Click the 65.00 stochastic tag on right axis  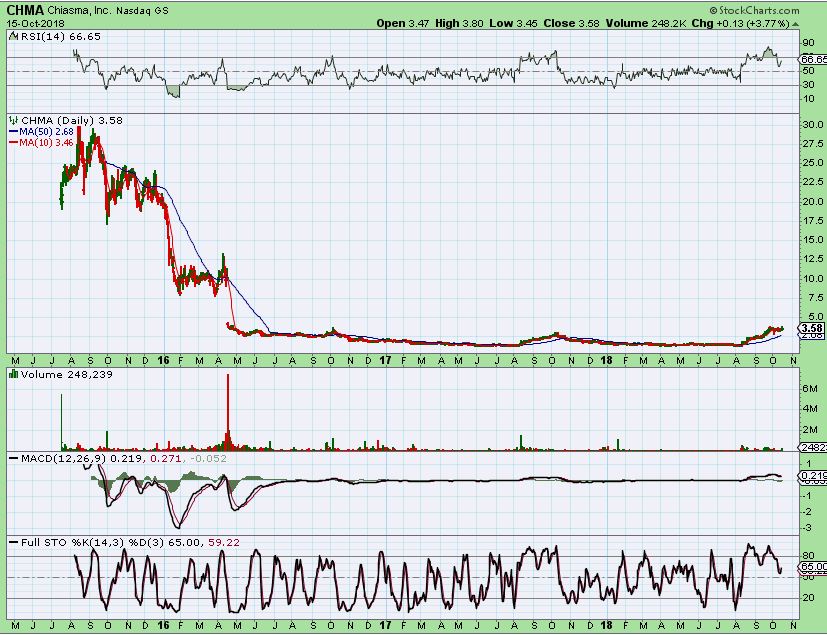813,566
